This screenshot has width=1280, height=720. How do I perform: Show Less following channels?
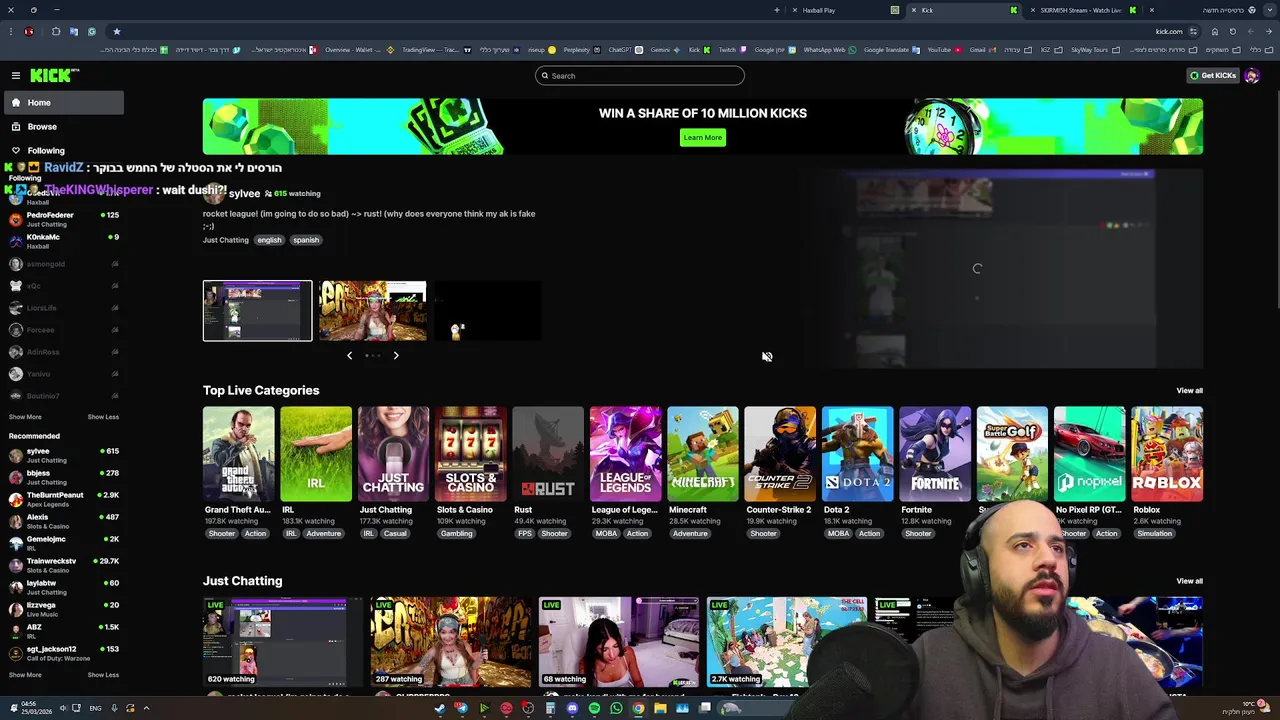tap(103, 417)
